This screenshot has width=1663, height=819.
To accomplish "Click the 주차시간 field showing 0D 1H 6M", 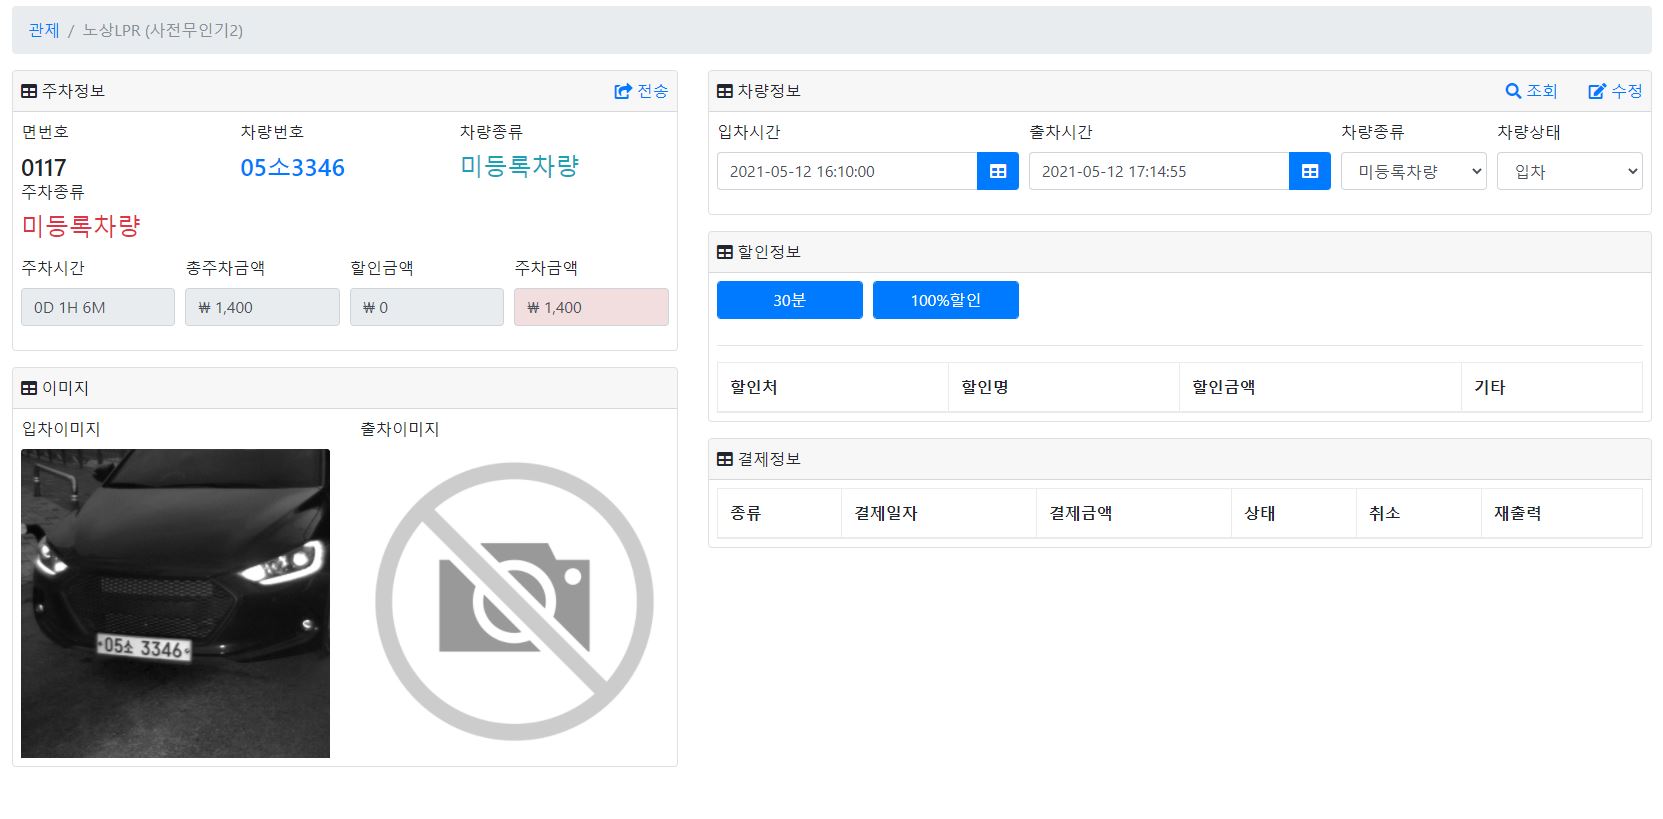I will (98, 307).
